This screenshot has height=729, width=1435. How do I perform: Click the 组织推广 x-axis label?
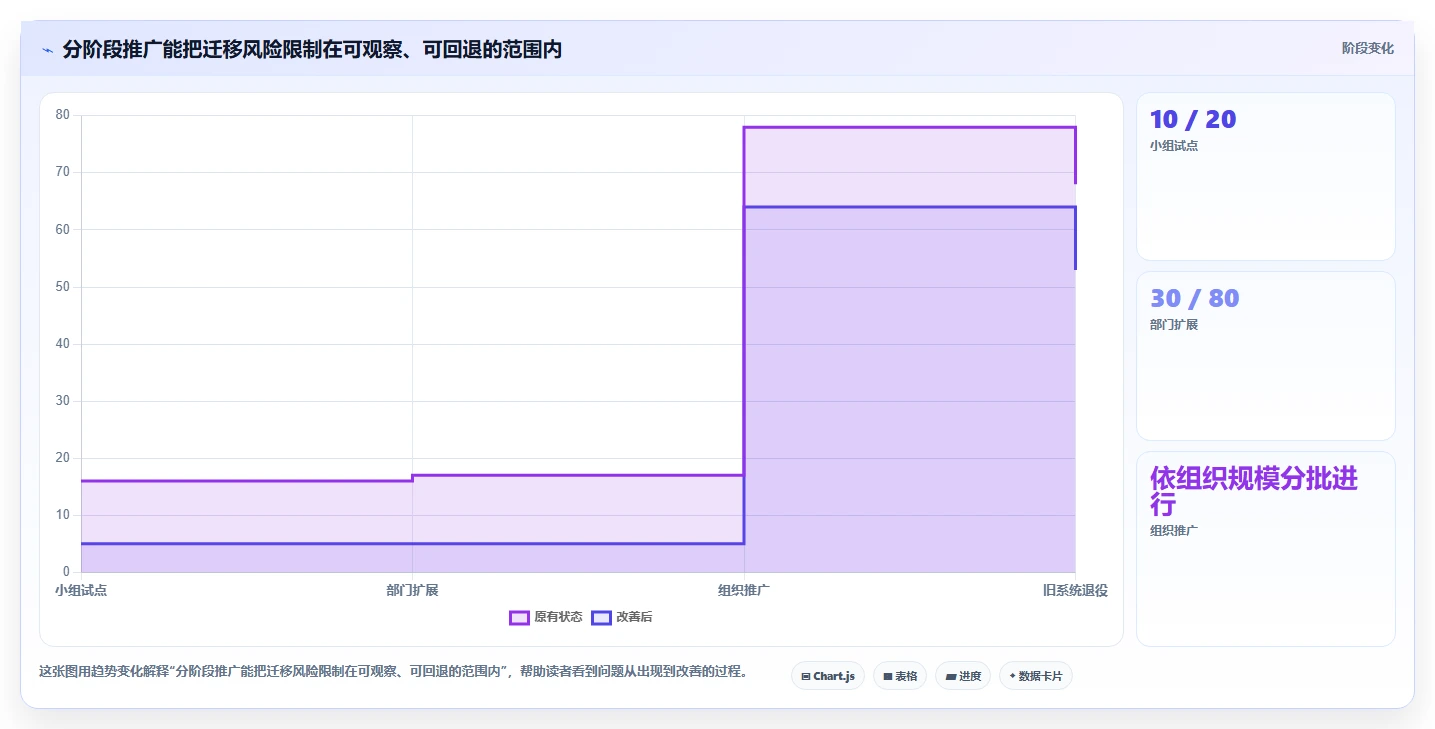point(744,590)
